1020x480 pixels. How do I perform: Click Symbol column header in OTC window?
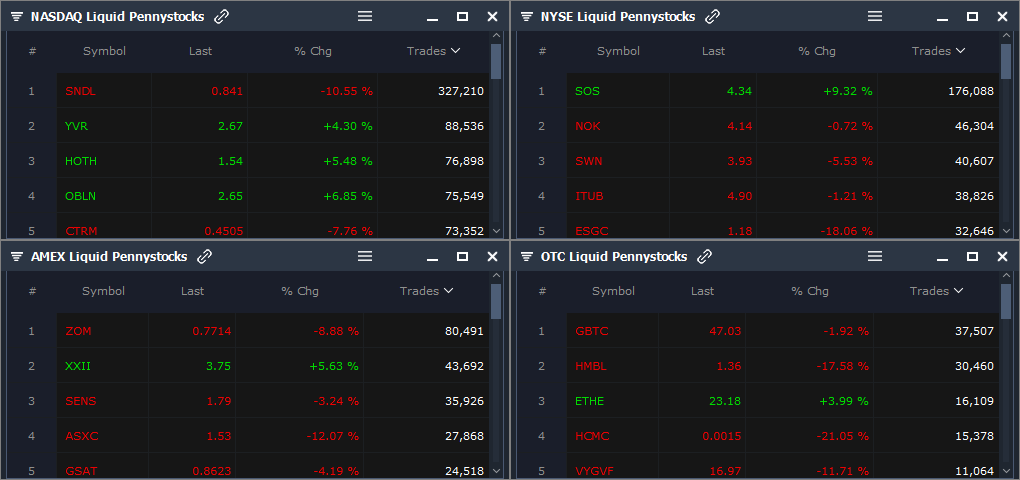click(613, 291)
